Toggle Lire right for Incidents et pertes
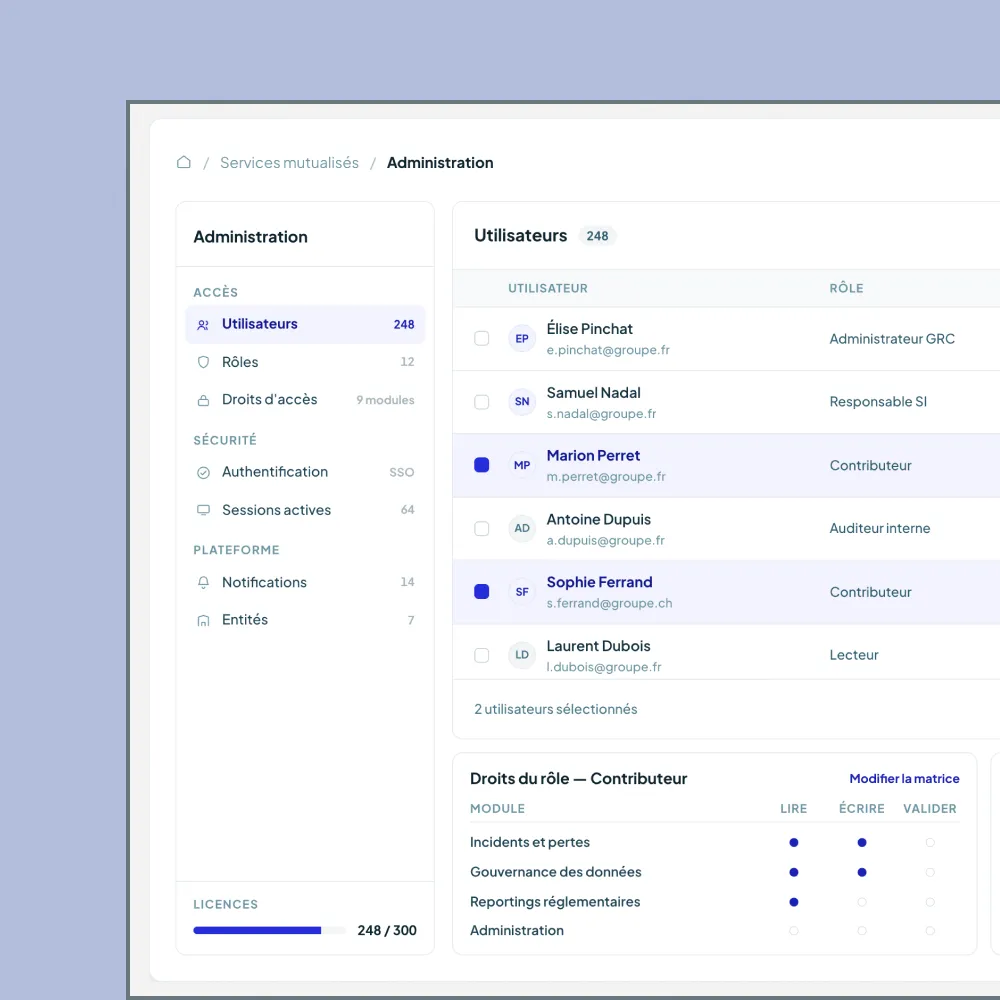This screenshot has width=1000, height=1000. click(x=794, y=842)
